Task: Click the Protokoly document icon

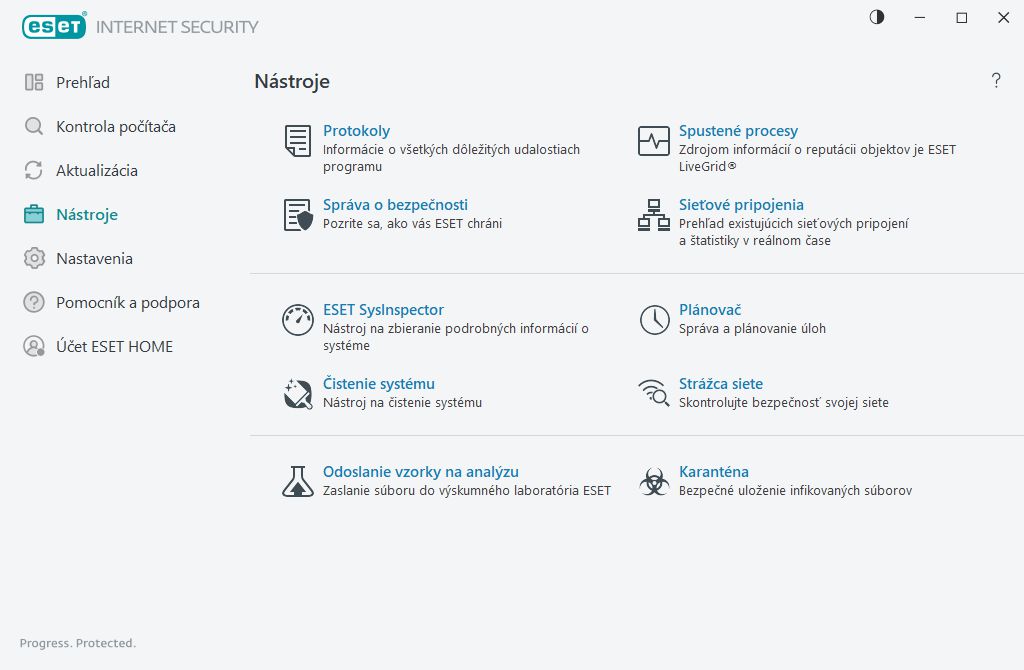Action: tap(298, 141)
